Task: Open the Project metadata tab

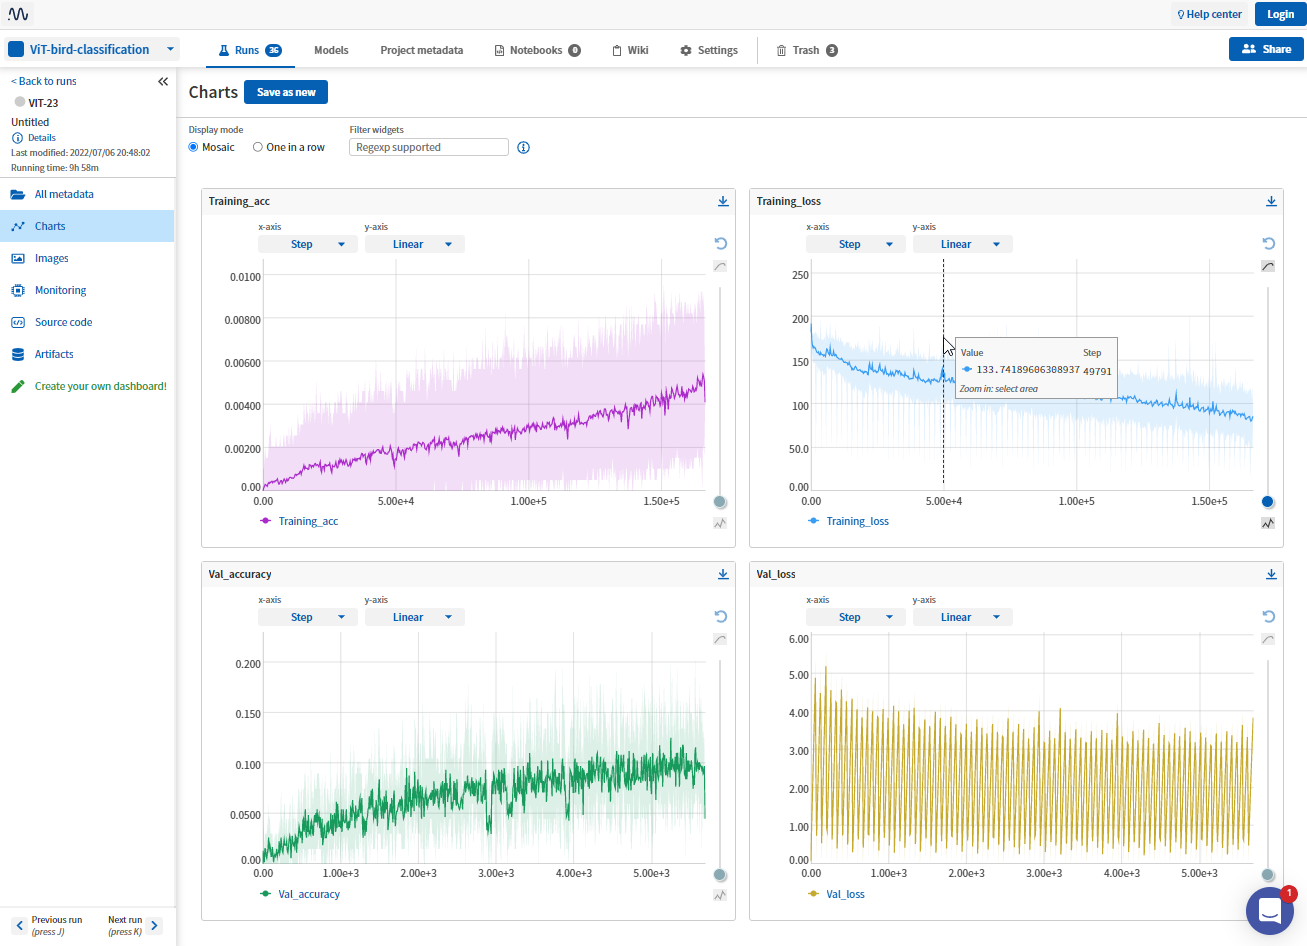Action: click(x=421, y=50)
